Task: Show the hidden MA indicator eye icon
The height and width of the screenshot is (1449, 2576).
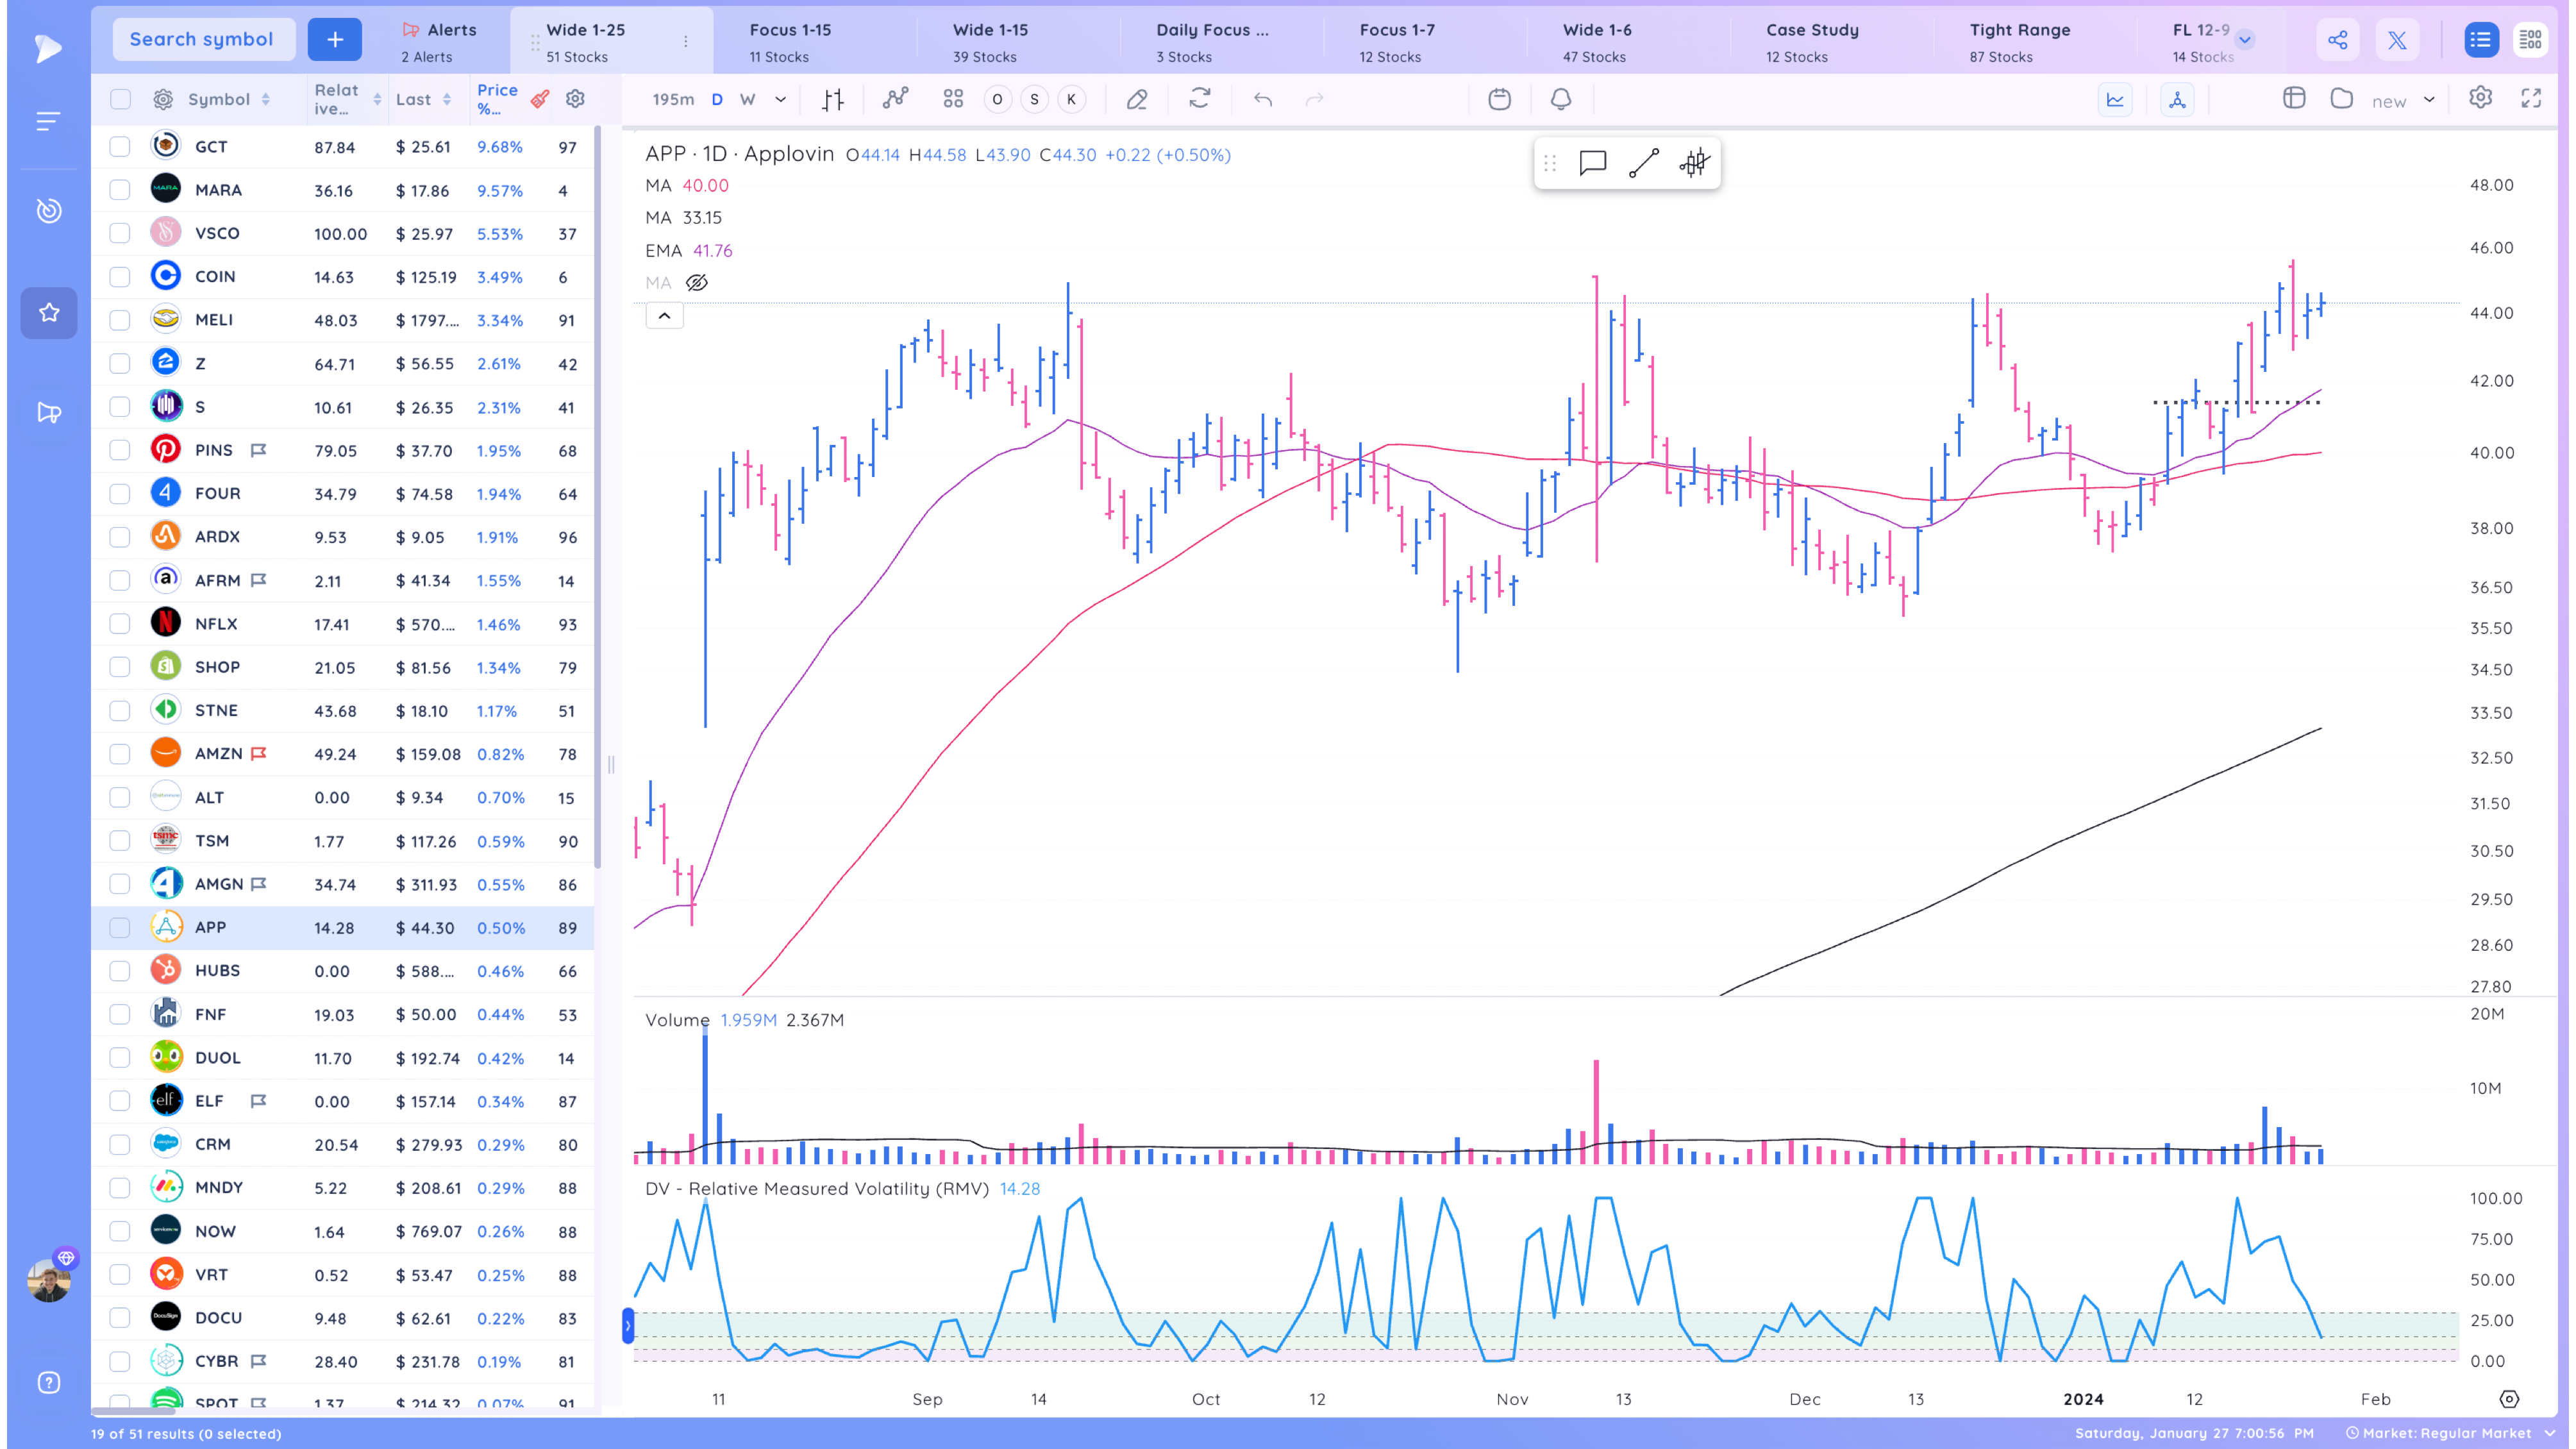Action: click(697, 283)
